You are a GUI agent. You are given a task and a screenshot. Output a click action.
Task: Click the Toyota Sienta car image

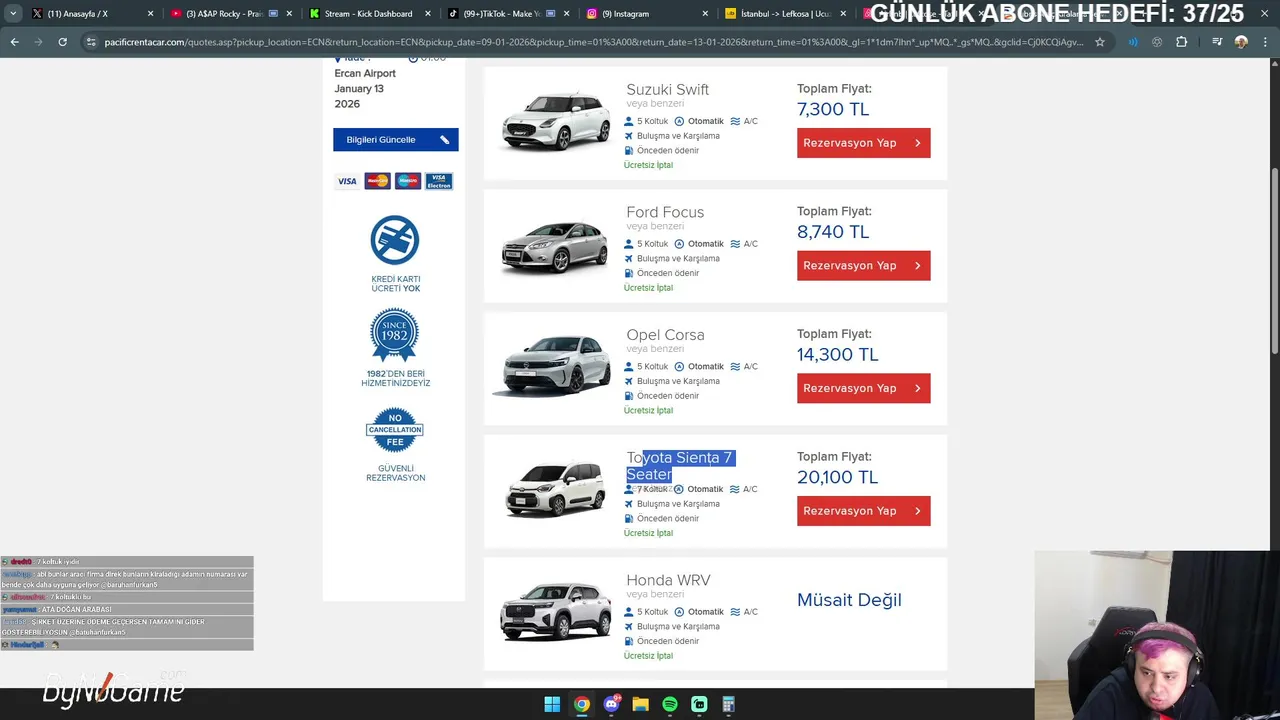pos(555,490)
